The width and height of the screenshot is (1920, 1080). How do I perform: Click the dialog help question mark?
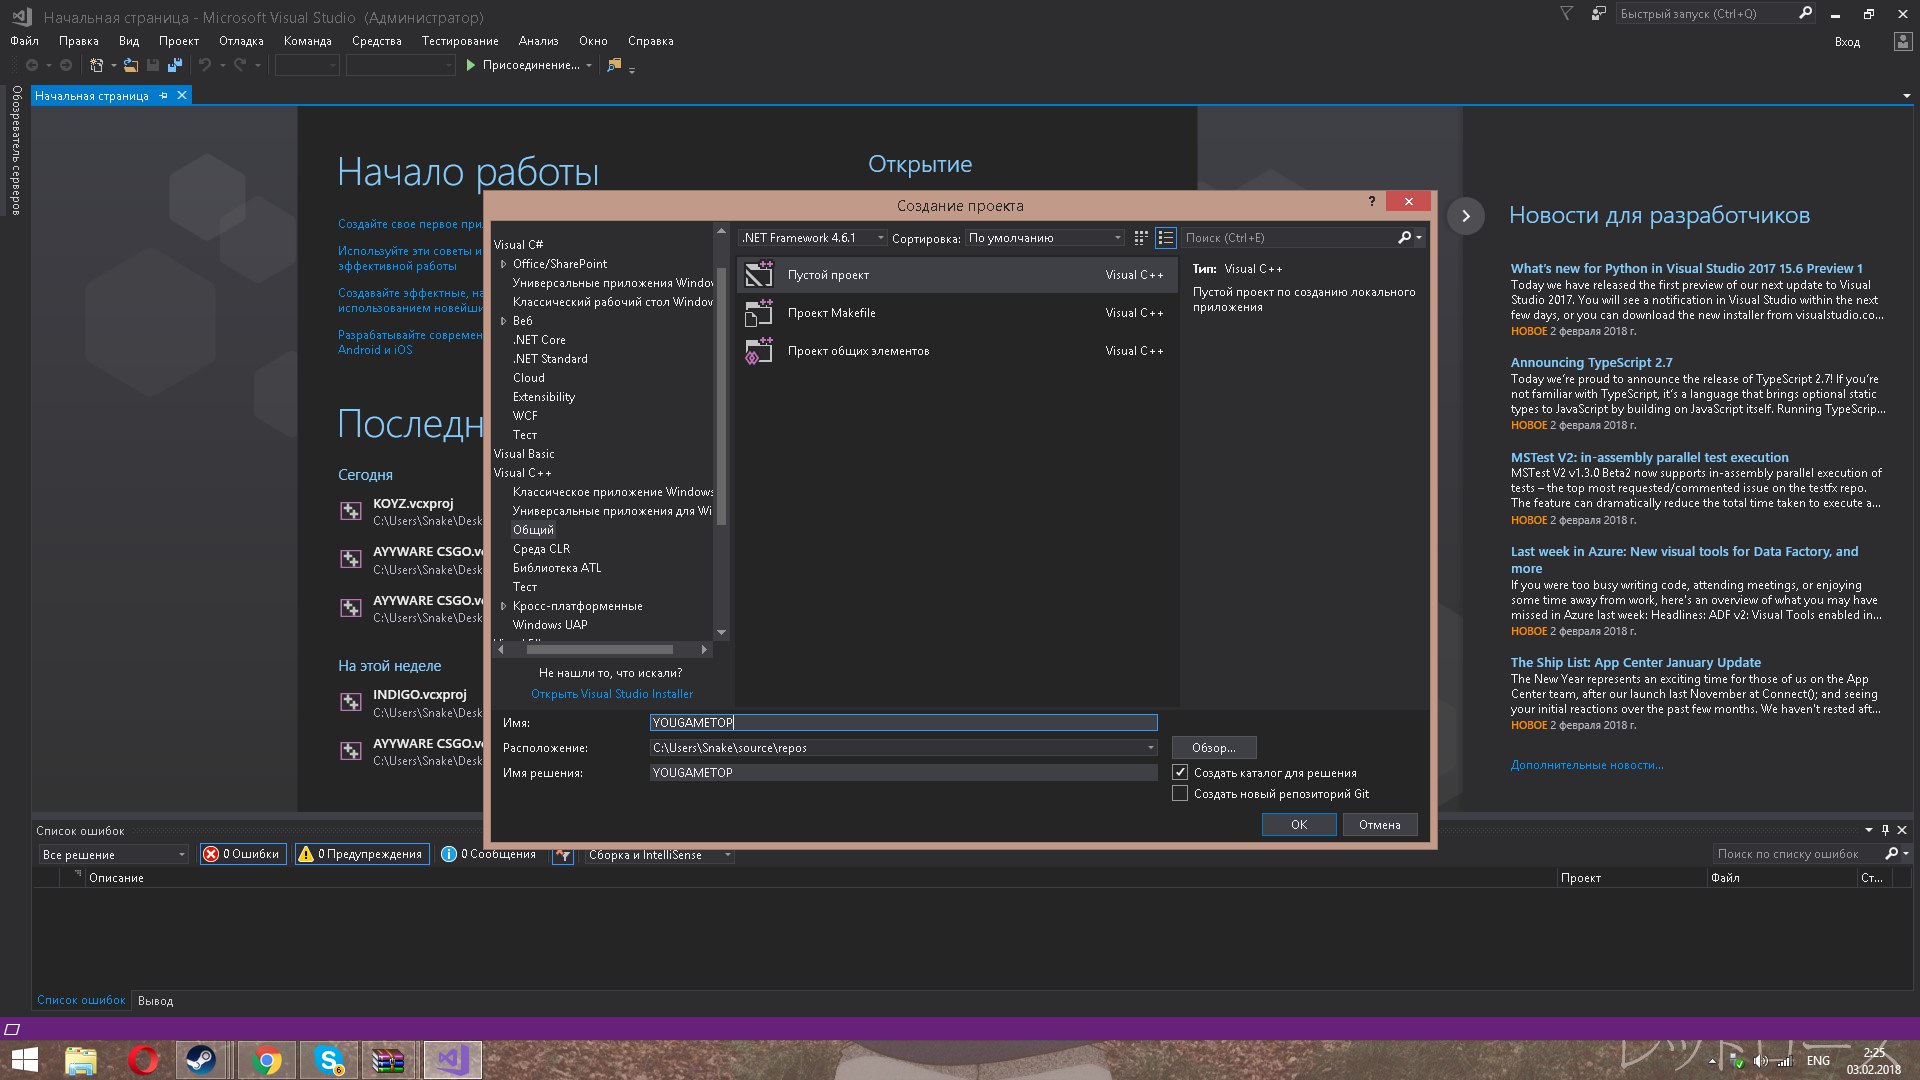tap(1371, 201)
